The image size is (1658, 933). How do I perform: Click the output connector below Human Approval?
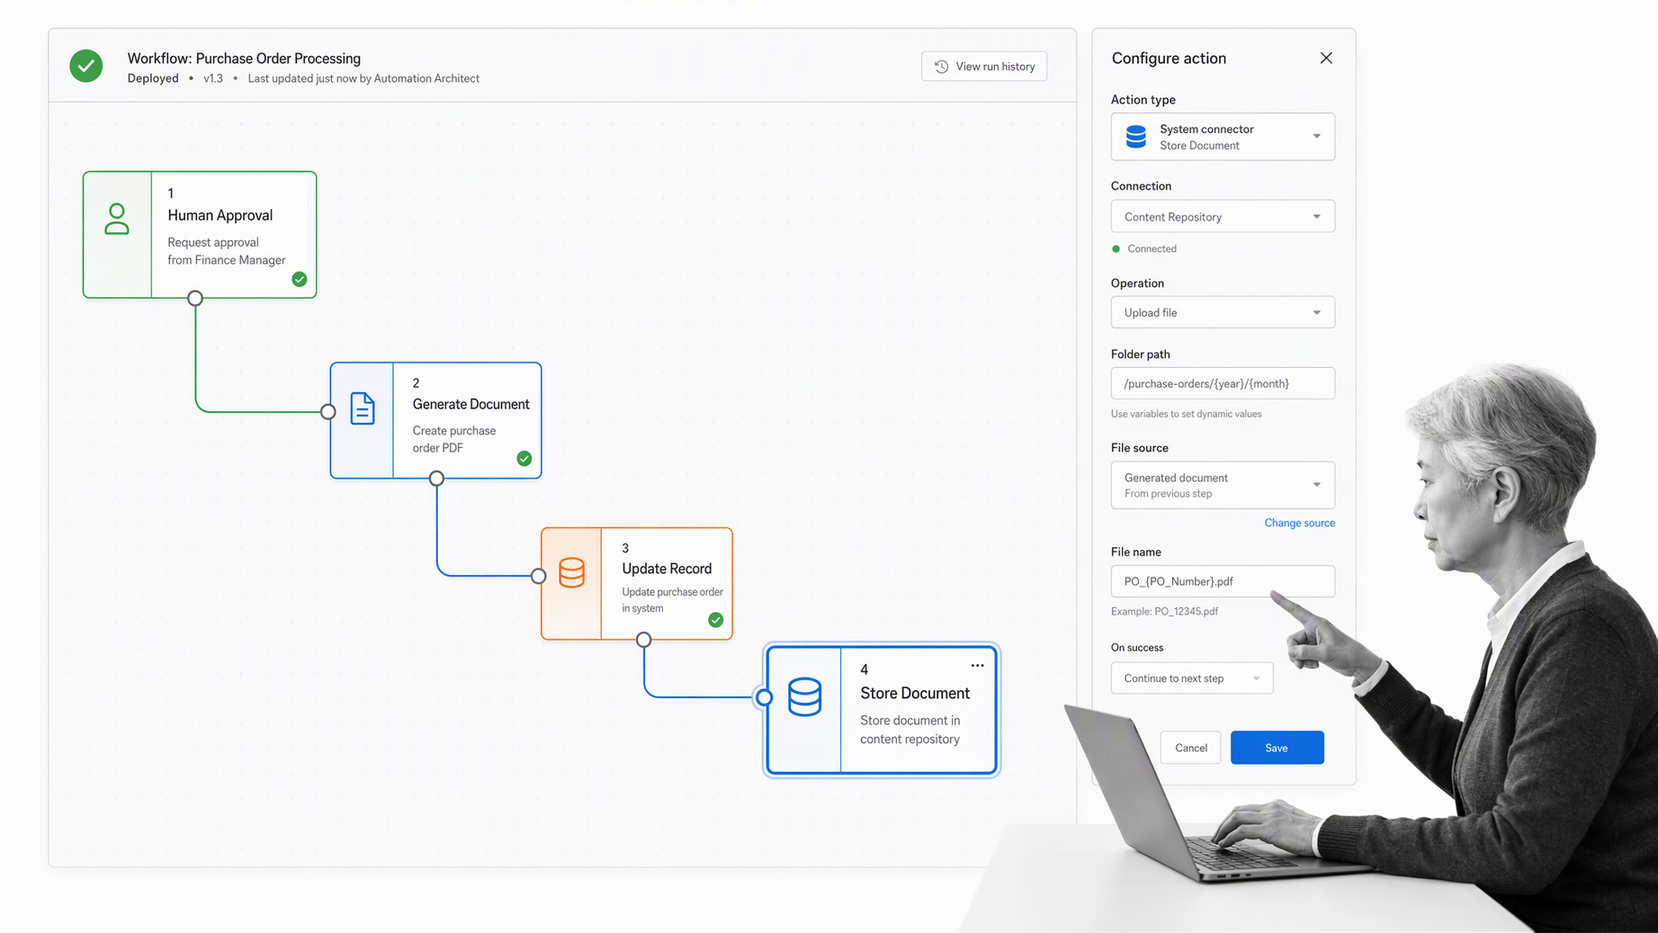click(x=195, y=298)
